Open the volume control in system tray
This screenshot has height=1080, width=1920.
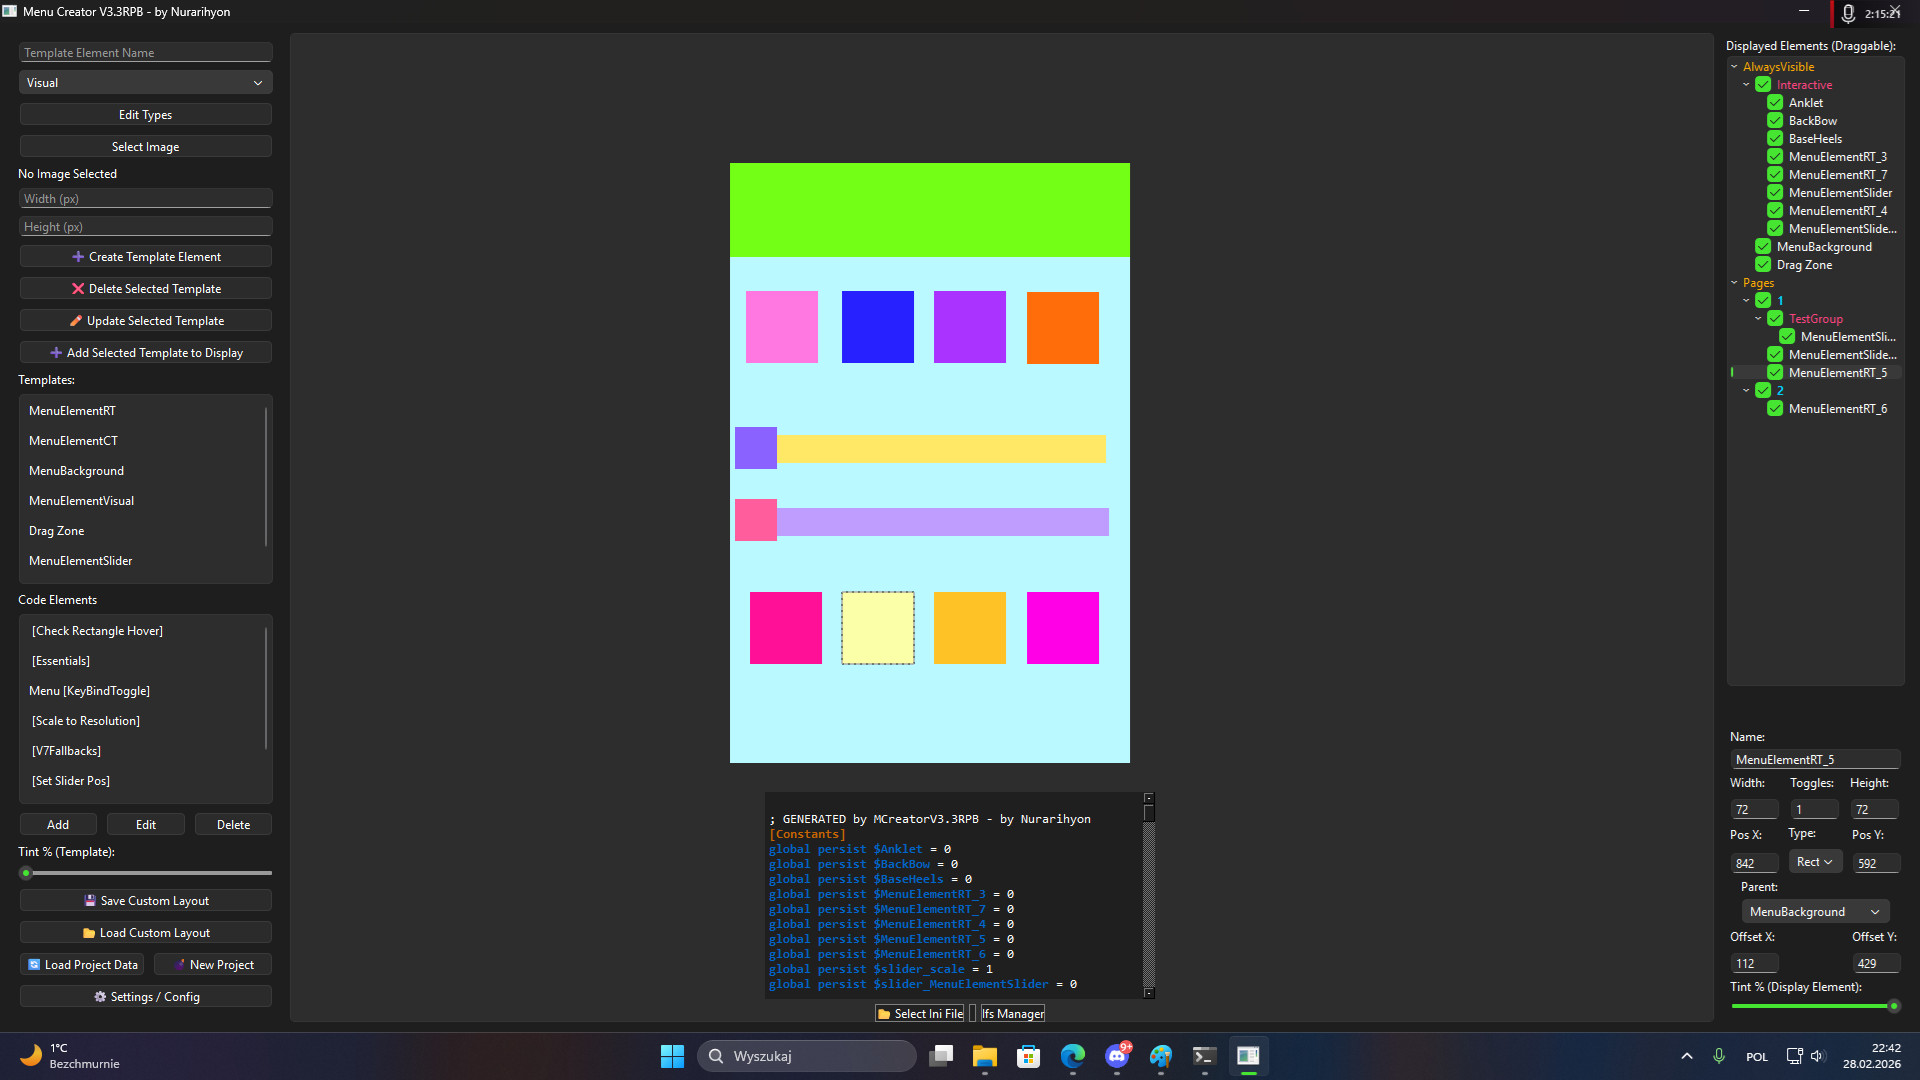(x=1818, y=1056)
